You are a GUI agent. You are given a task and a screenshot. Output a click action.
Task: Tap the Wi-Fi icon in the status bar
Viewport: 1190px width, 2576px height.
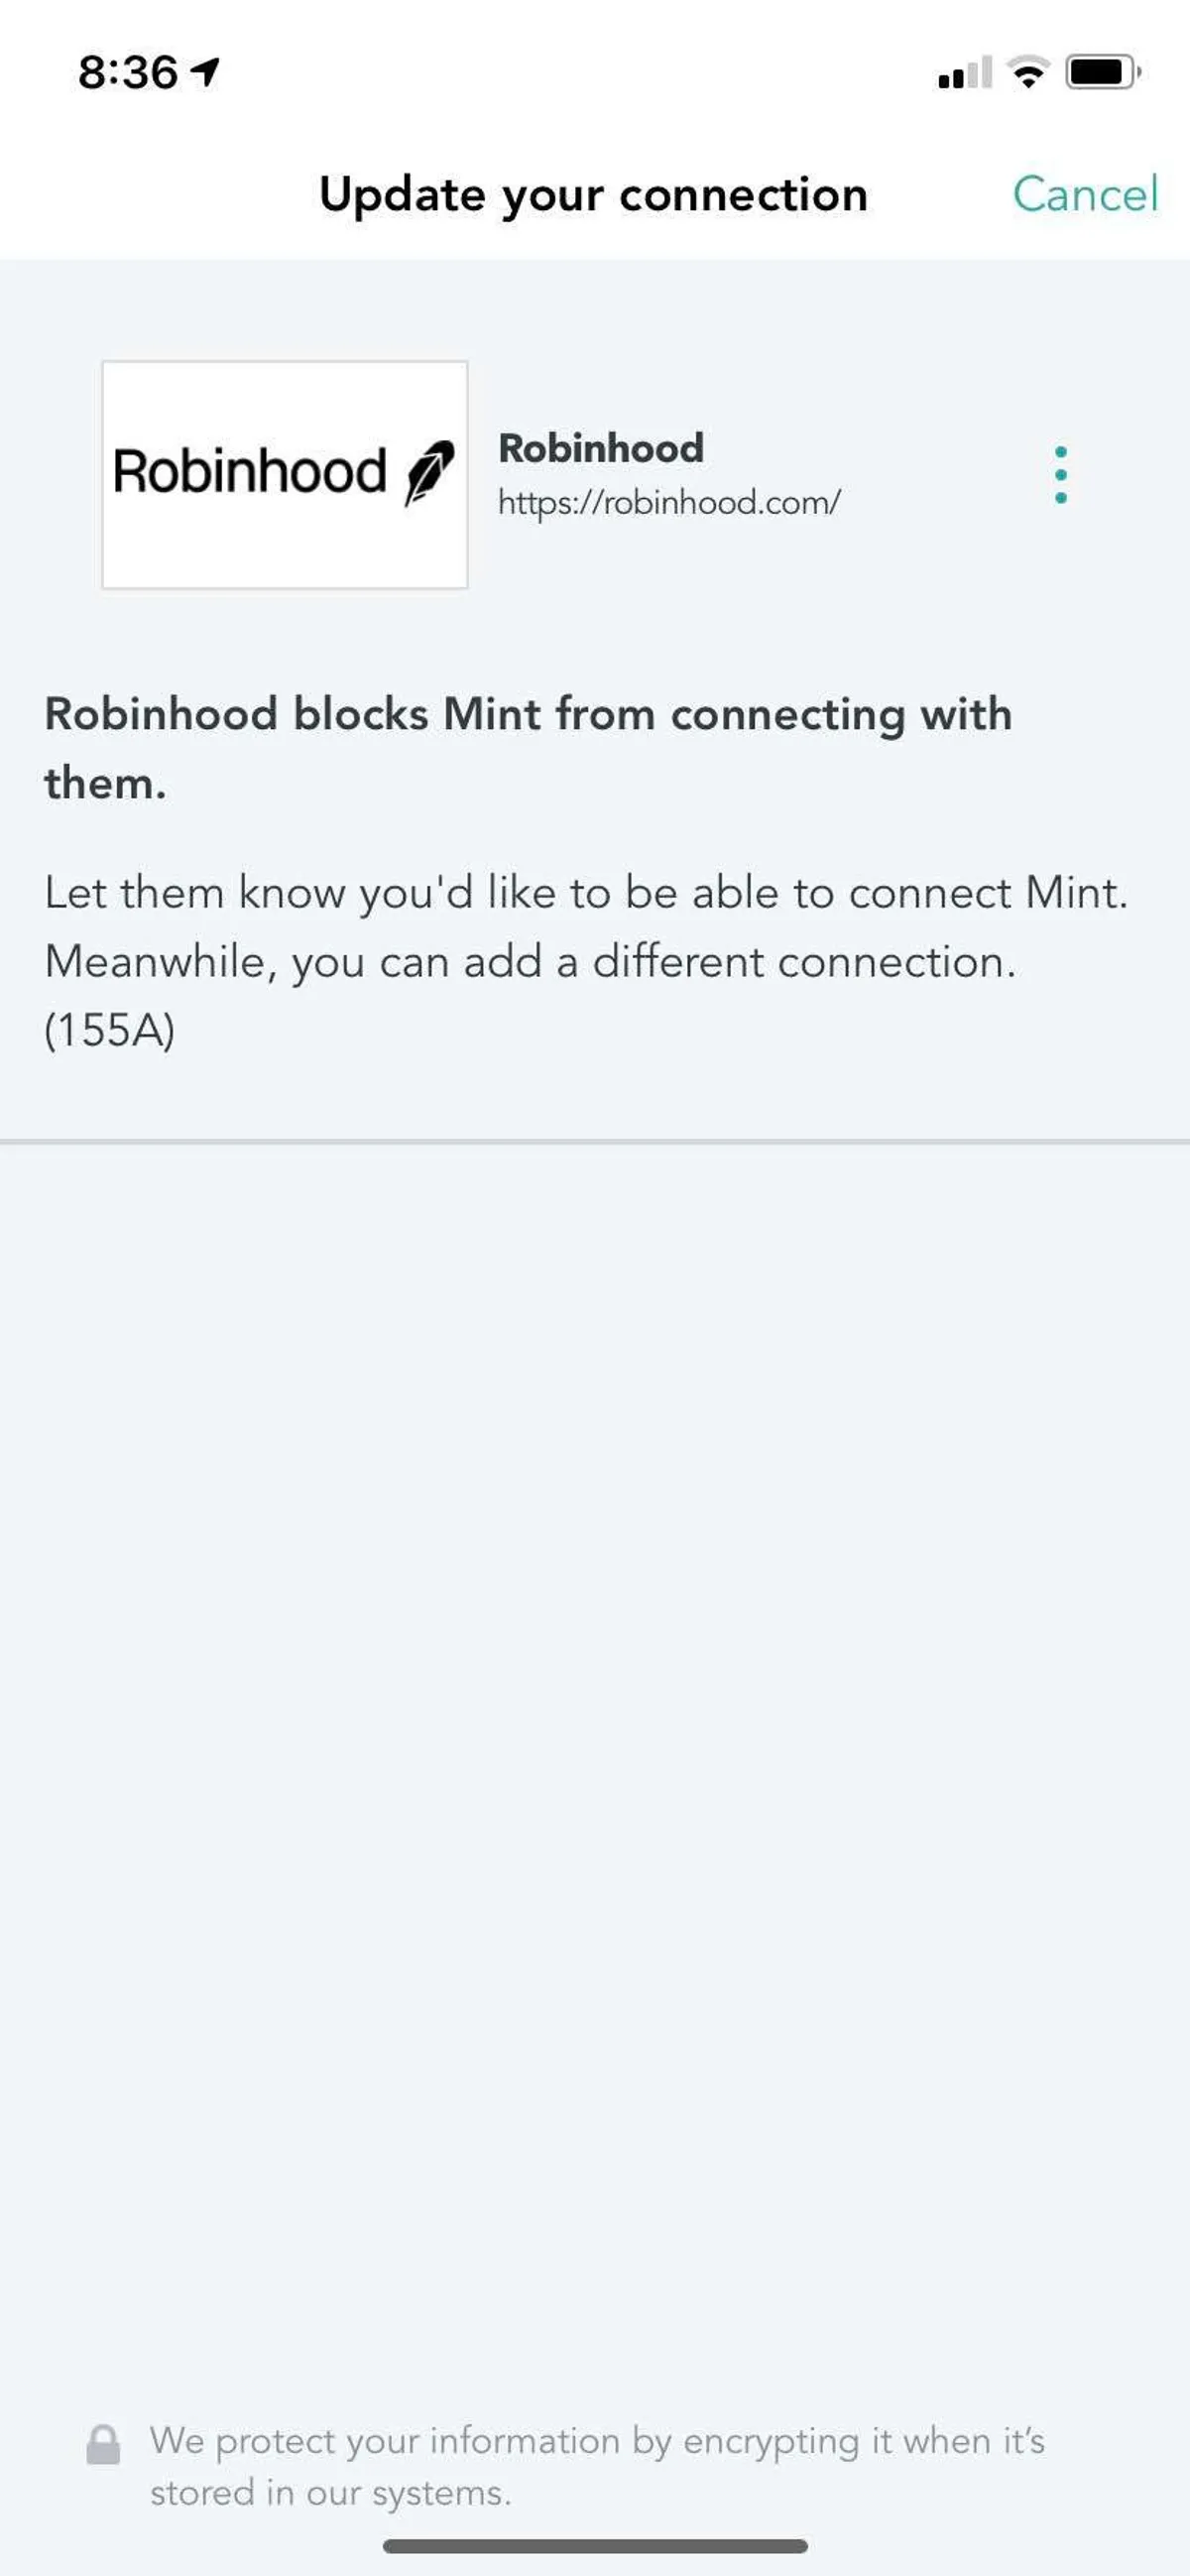pos(1028,72)
